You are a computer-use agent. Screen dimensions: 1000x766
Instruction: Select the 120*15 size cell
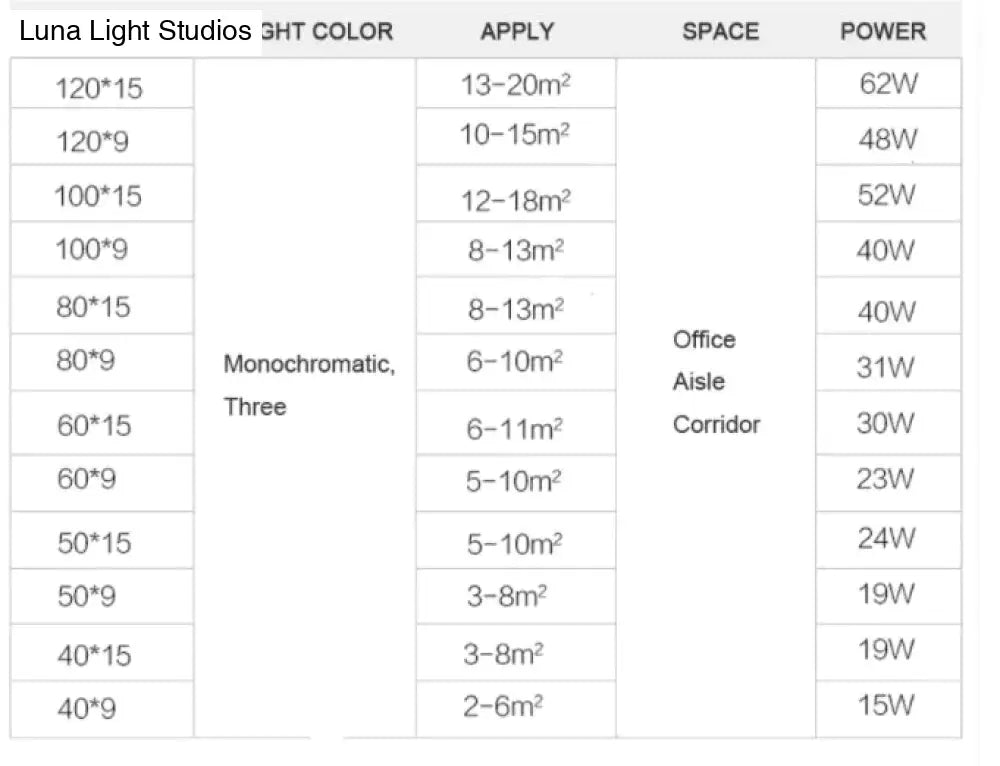click(102, 84)
